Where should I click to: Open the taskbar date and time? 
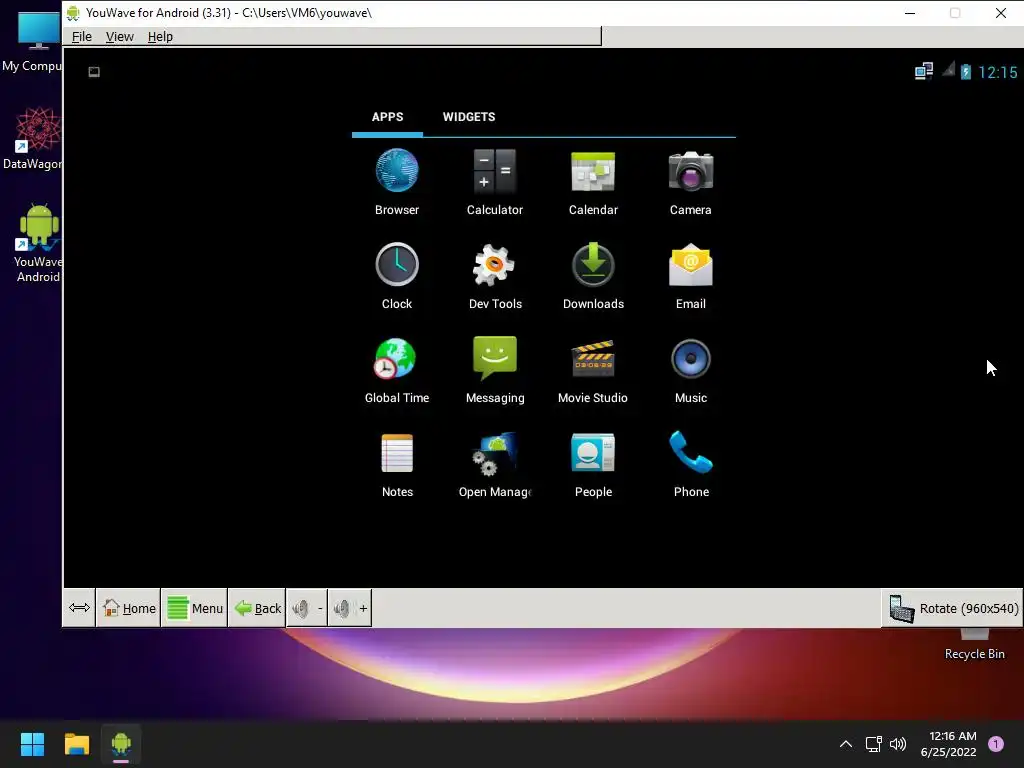point(949,744)
